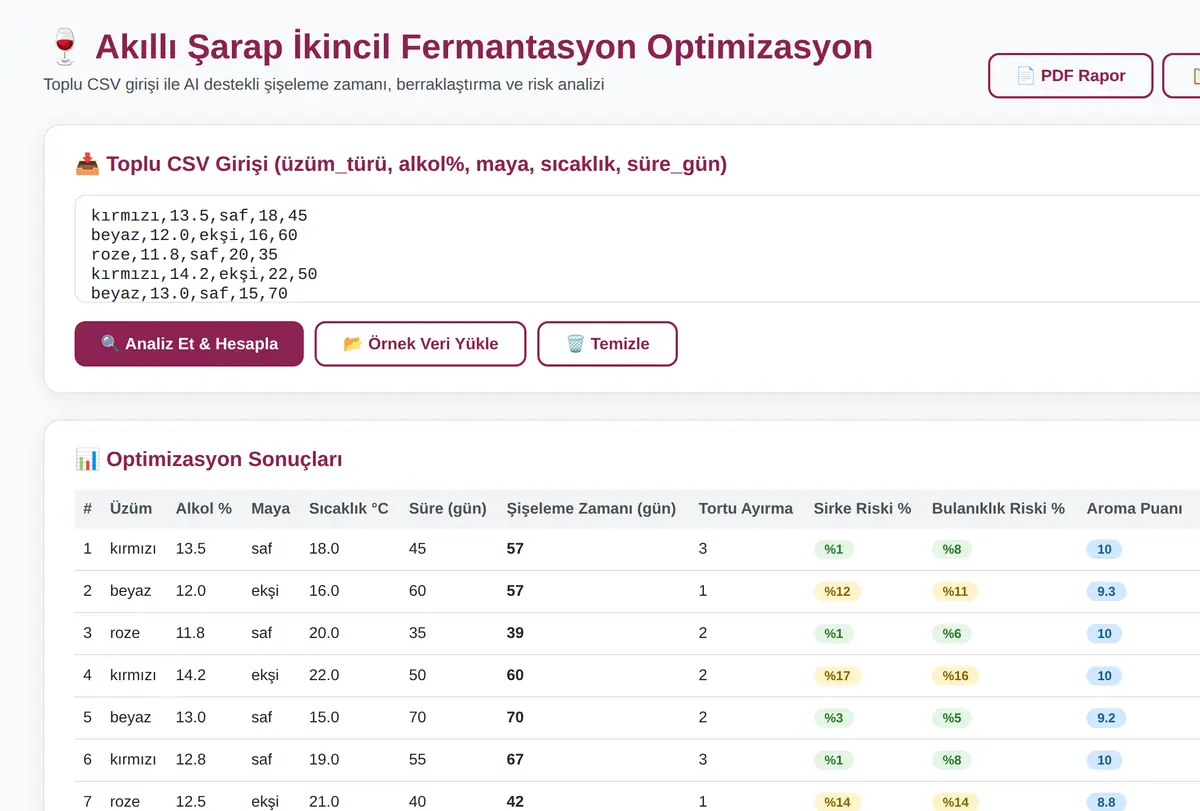Click the Aroma Puanı column header

[x=1134, y=508]
